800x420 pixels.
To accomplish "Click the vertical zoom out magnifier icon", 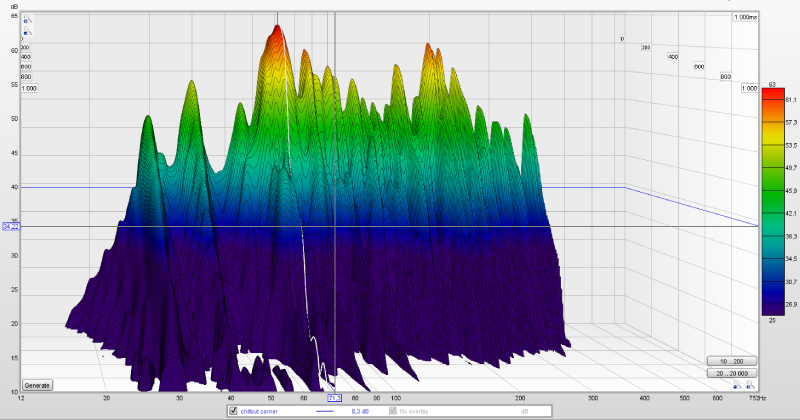I will click(x=26, y=30).
